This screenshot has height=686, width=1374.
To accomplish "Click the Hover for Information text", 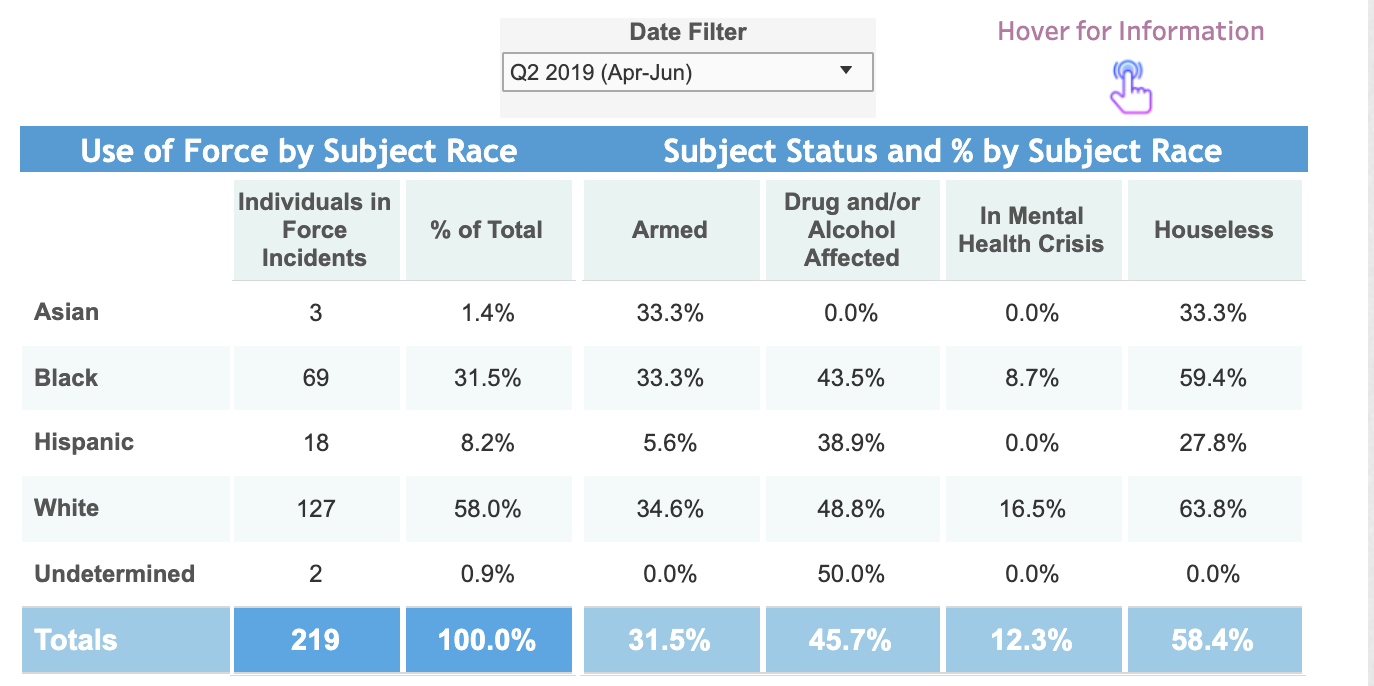I will click(1130, 31).
